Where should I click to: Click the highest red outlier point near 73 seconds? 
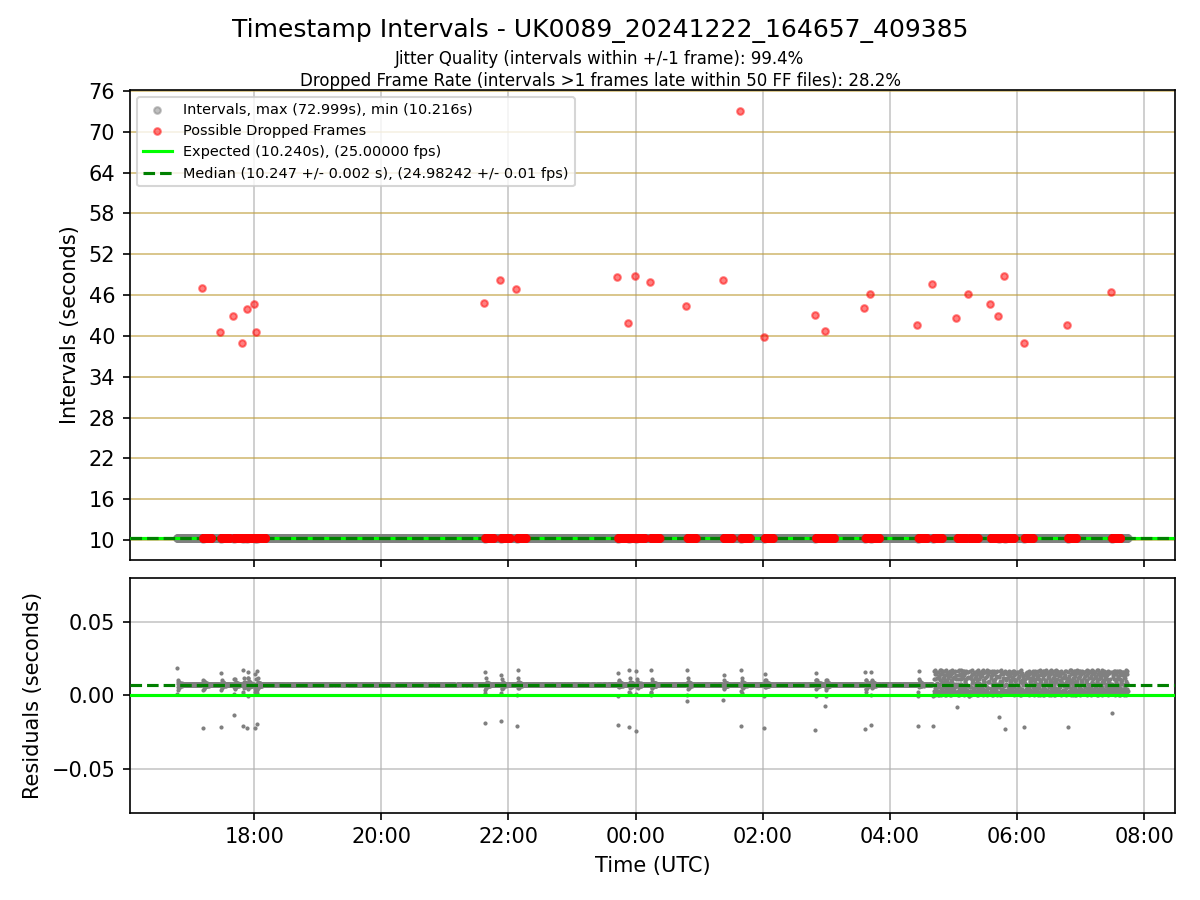pyautogui.click(x=740, y=111)
